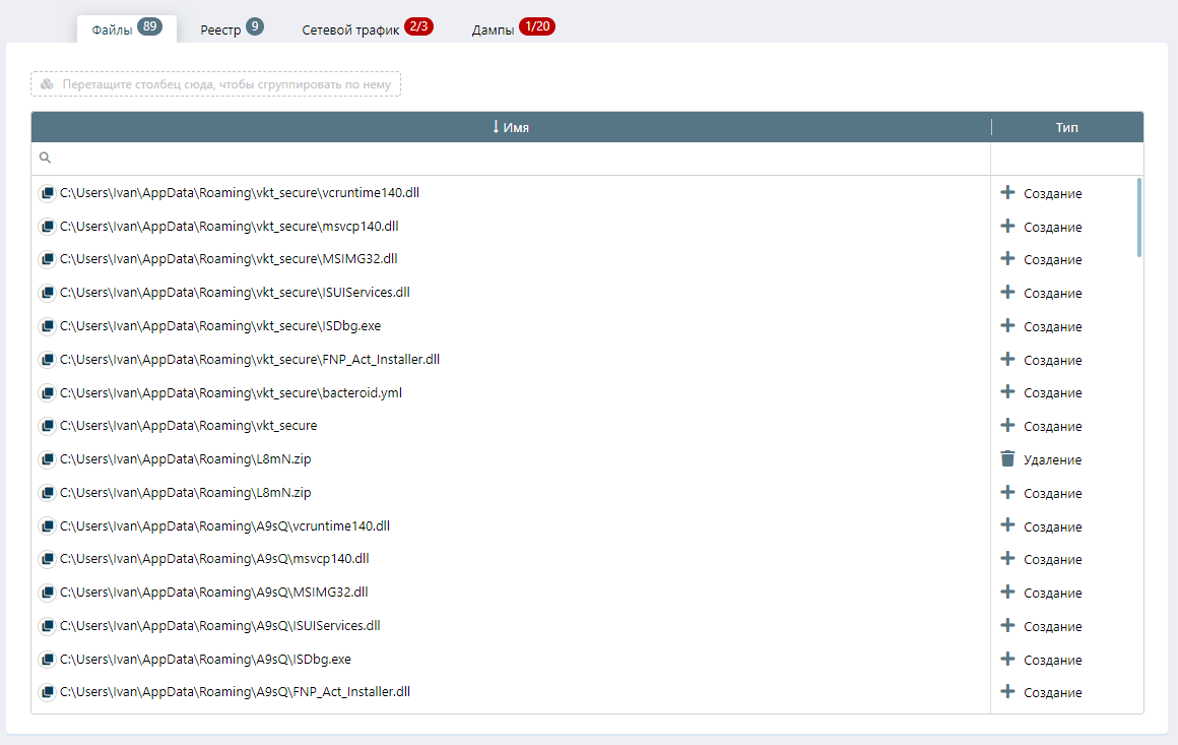Image resolution: width=1178 pixels, height=745 pixels.
Task: Click the plus icon in the vkt_secure\ISDbg.exe row
Action: pos(1007,326)
